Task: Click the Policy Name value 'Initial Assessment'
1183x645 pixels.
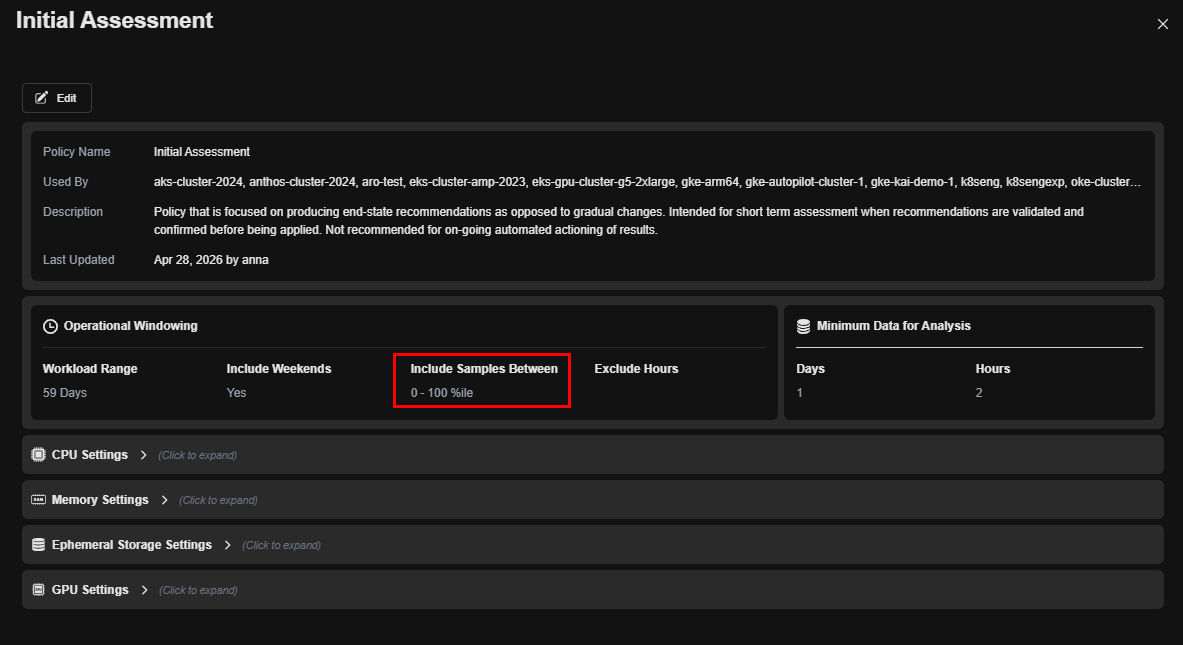Action: tap(201, 152)
